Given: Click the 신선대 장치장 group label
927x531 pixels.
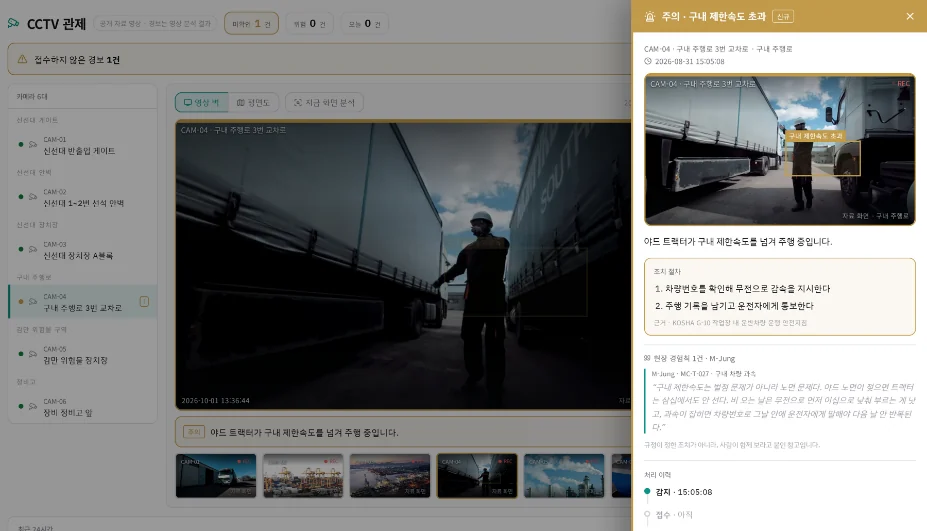Looking at the screenshot, I should (37, 225).
